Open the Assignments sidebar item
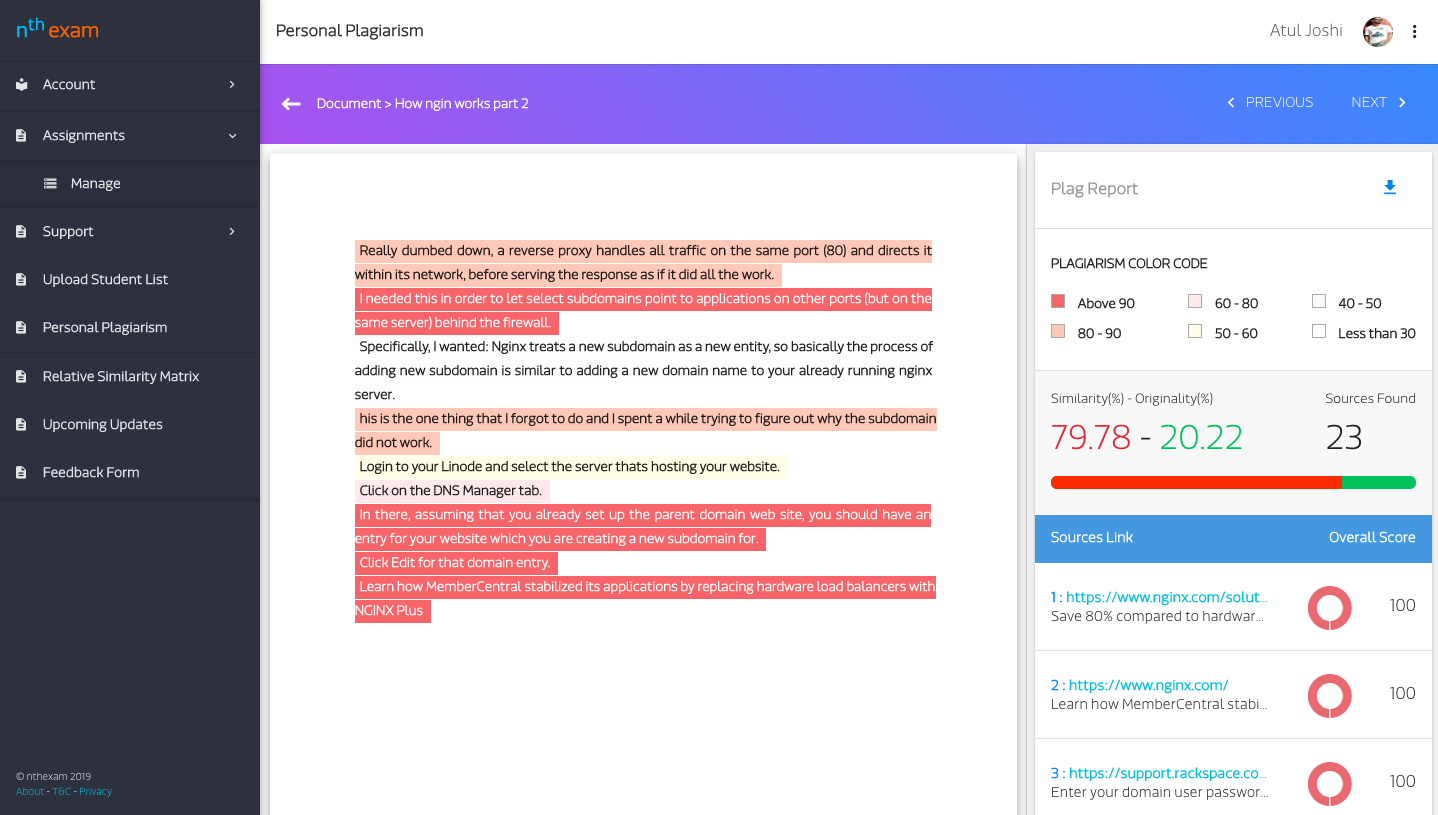The height and width of the screenshot is (815, 1438). [x=130, y=136]
